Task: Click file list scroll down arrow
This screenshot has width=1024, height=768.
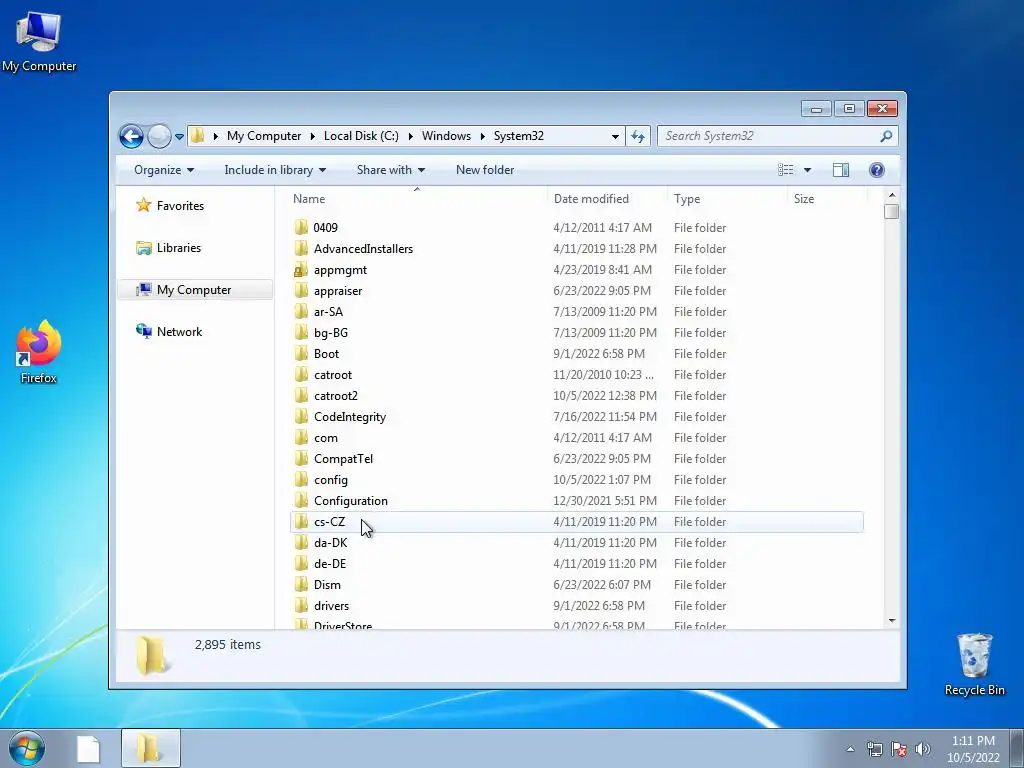Action: [891, 620]
